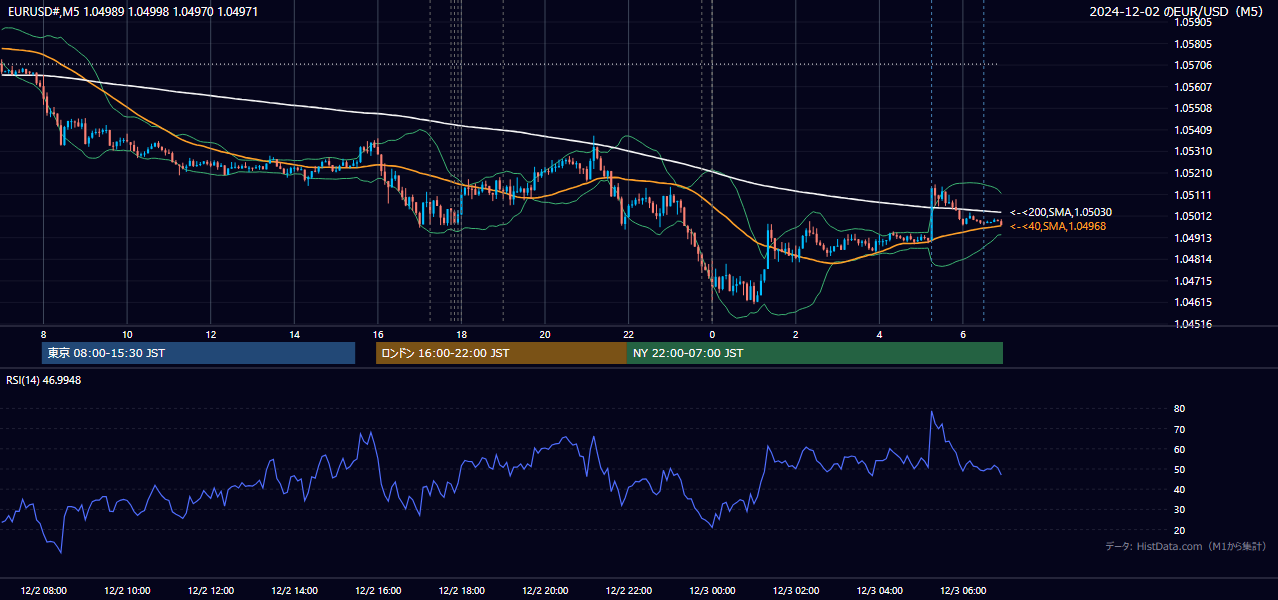Click the 40 SMA label showing 1.04968

pyautogui.click(x=1058, y=226)
